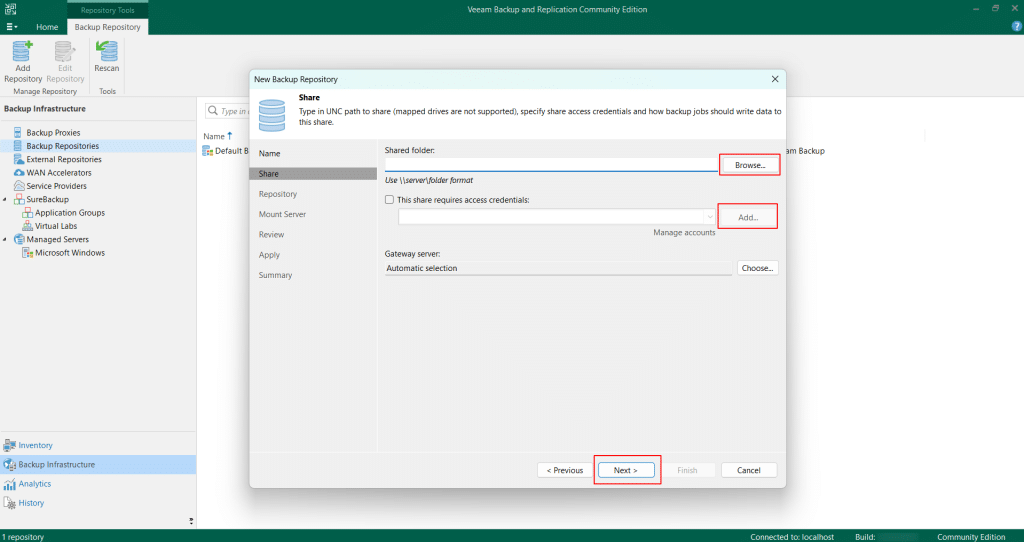Open the application main menu button
The image size is (1024, 542).
(x=12, y=27)
